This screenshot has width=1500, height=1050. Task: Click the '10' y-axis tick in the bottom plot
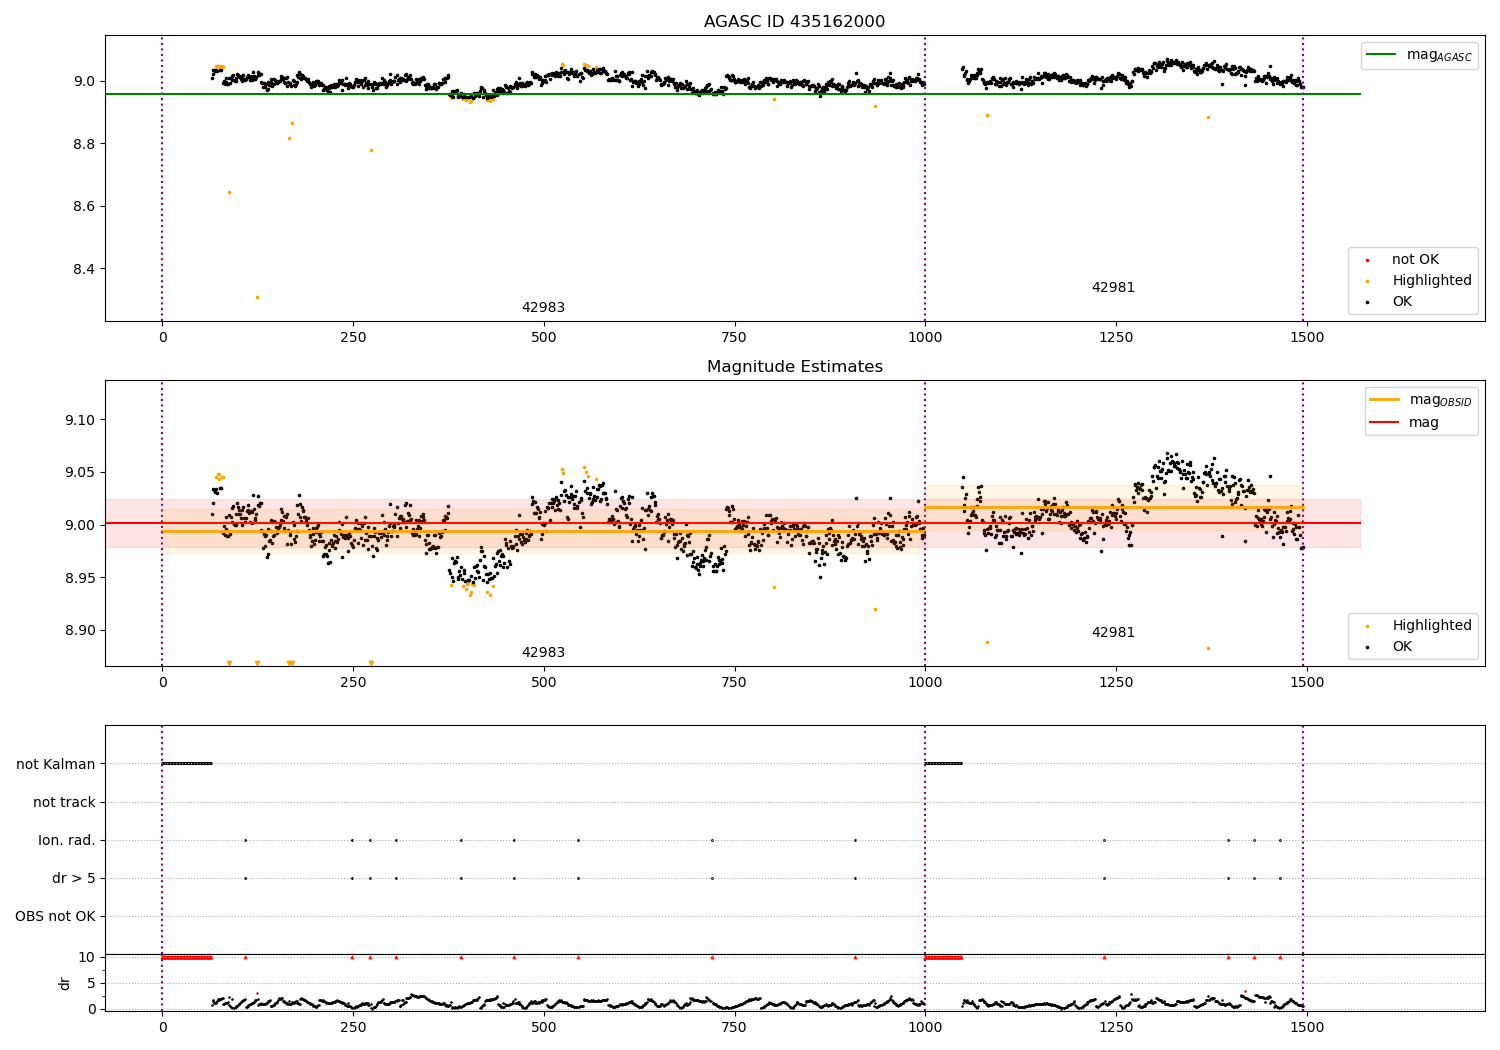coord(86,957)
